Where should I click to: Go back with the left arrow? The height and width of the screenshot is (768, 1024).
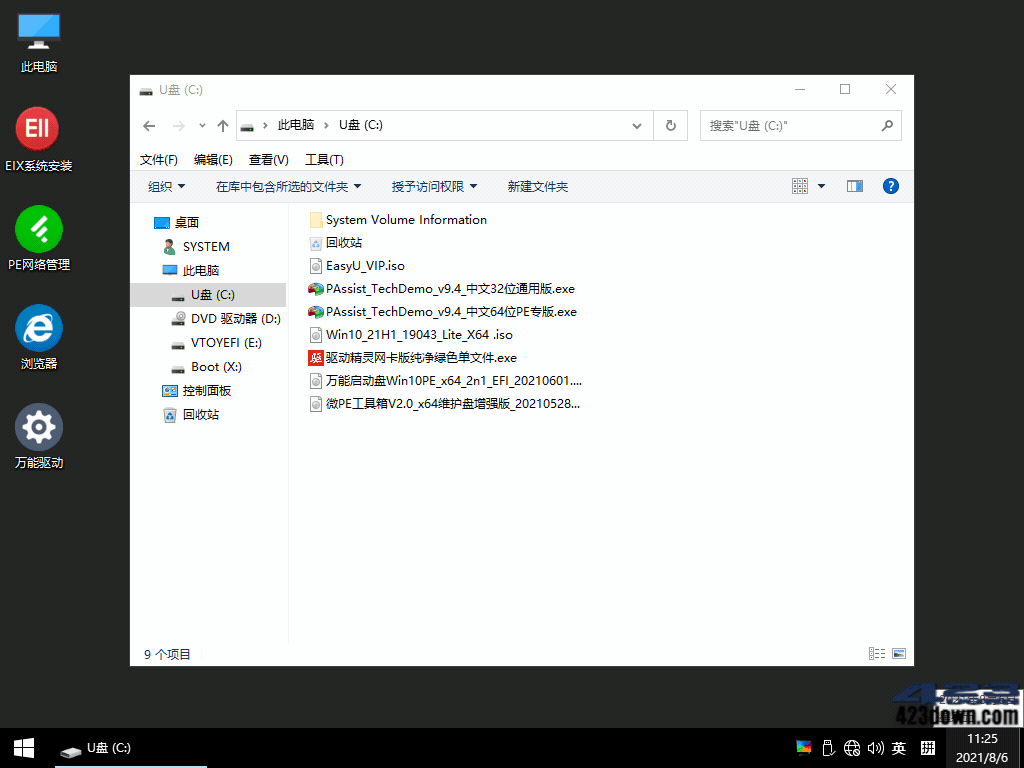[x=149, y=125]
